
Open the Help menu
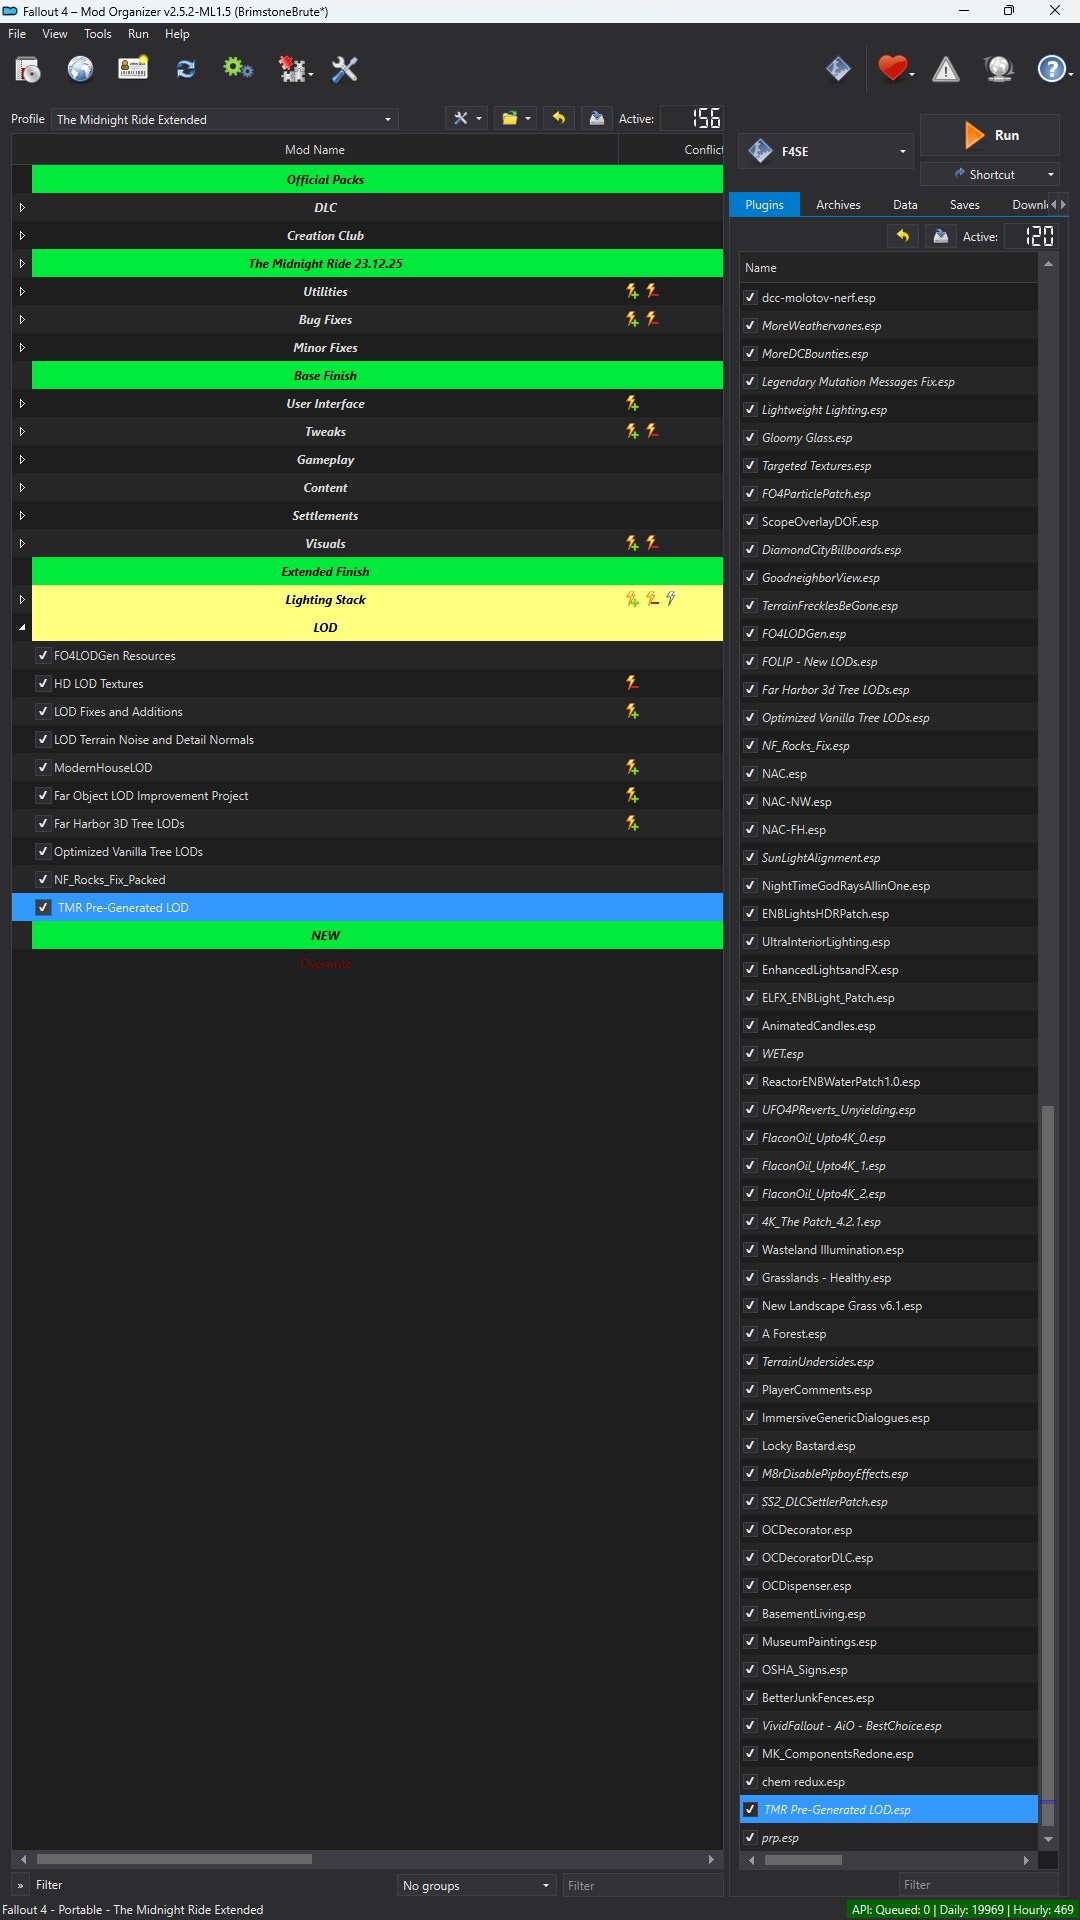177,34
